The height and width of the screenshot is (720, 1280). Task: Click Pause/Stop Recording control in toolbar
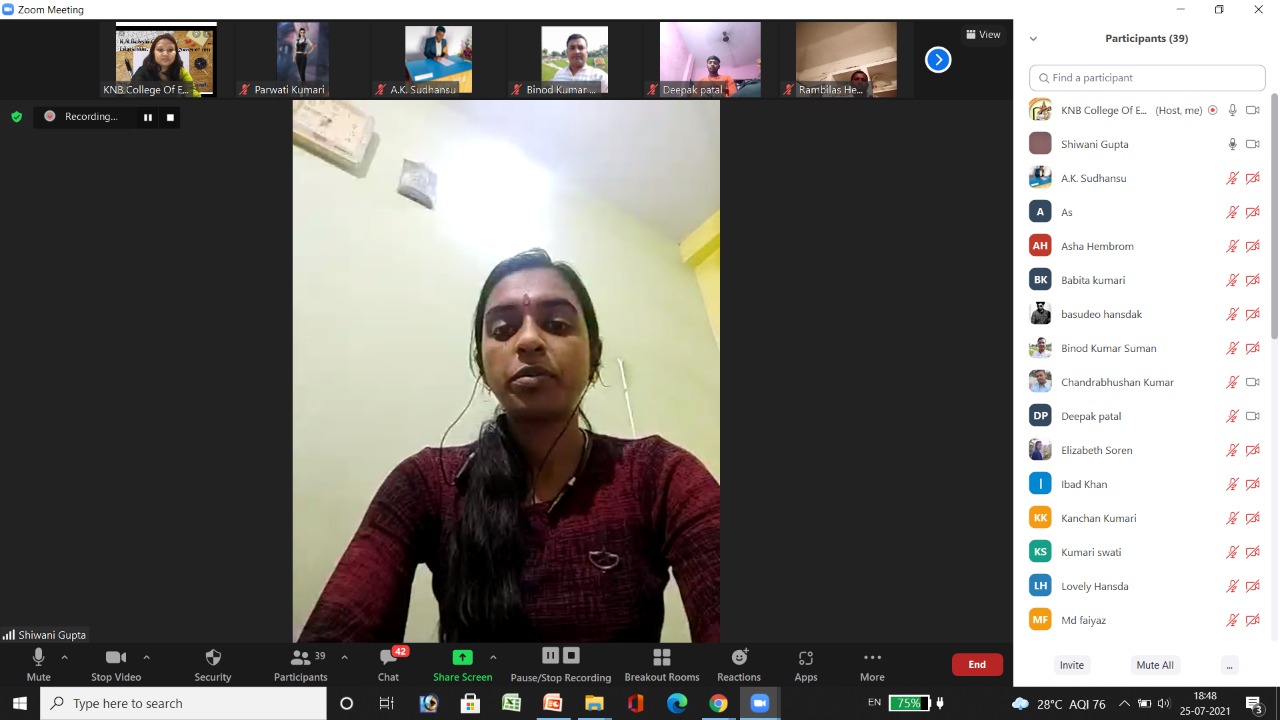561,665
